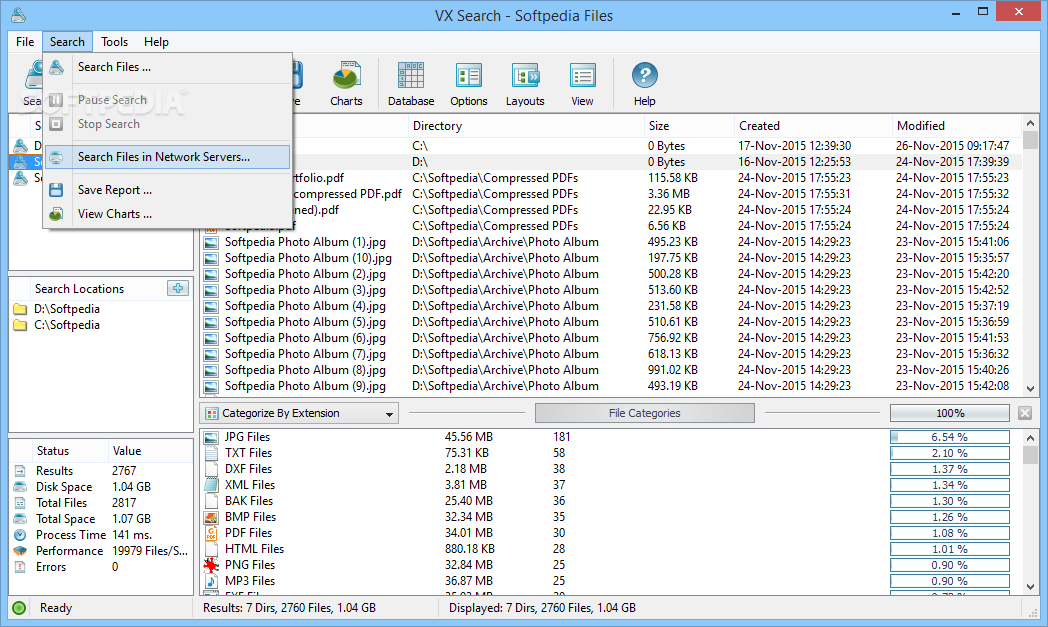Click the XML Files category icon
The image size is (1048, 627).
click(x=211, y=485)
